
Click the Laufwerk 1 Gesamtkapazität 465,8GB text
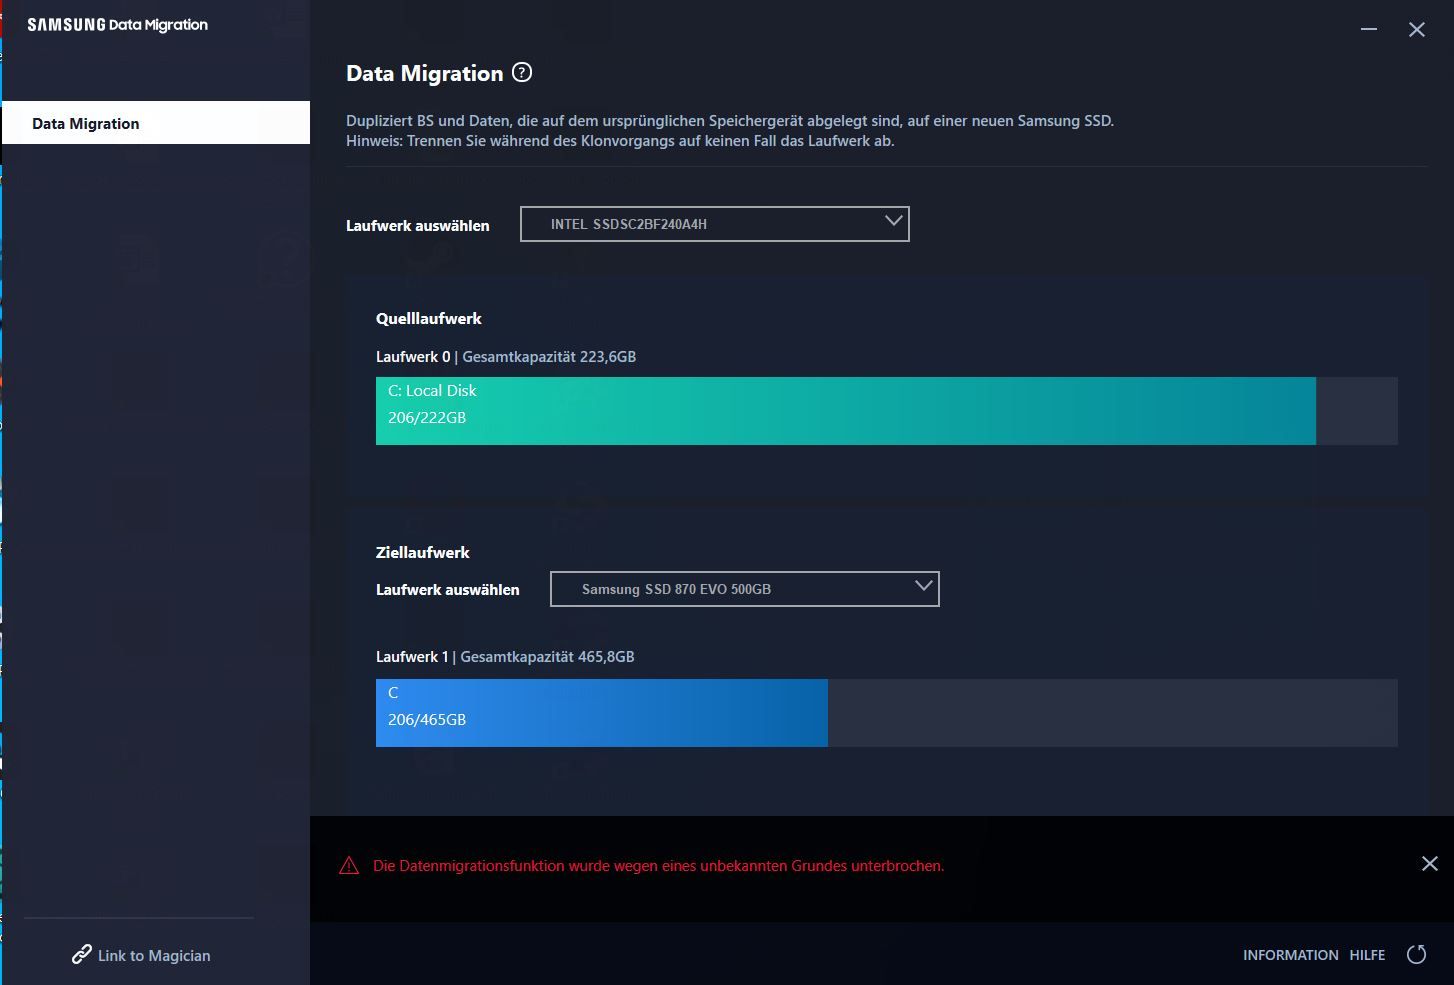click(505, 656)
